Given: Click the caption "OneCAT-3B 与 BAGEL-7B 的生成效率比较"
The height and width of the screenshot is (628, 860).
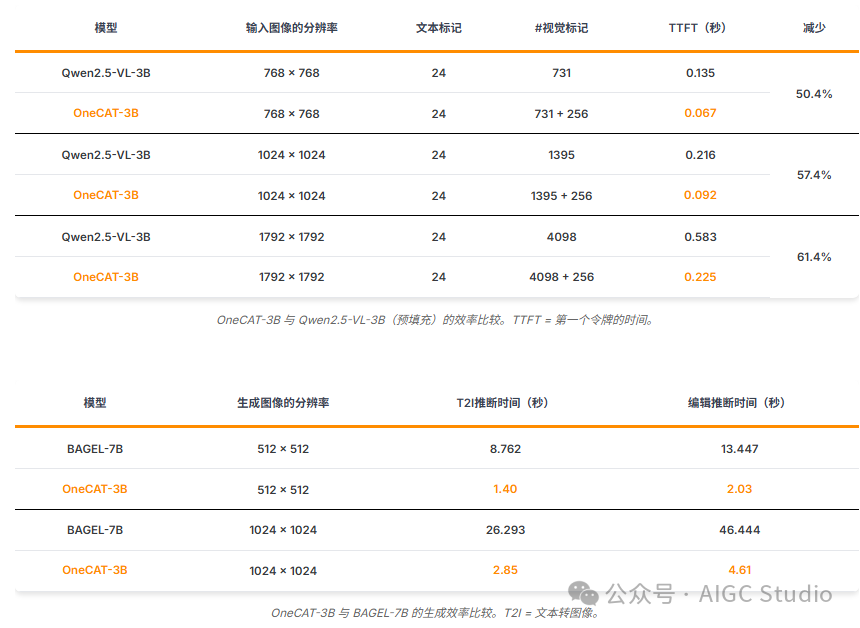Looking at the screenshot, I should point(385,613).
